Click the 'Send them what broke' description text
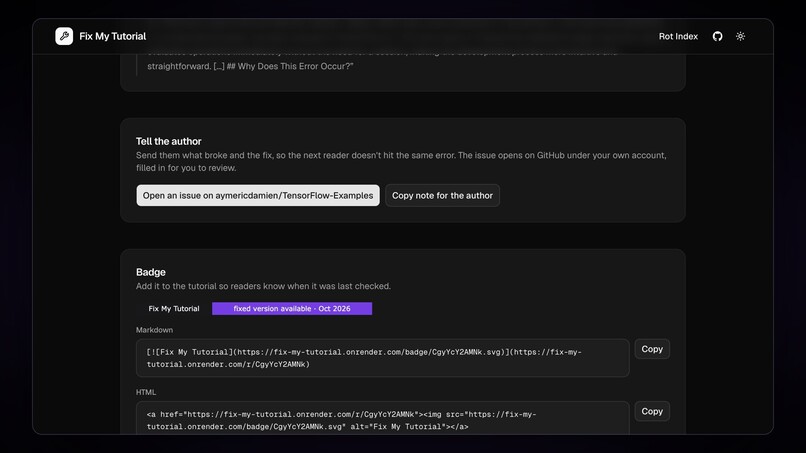The width and height of the screenshot is (806, 453). click(401, 161)
